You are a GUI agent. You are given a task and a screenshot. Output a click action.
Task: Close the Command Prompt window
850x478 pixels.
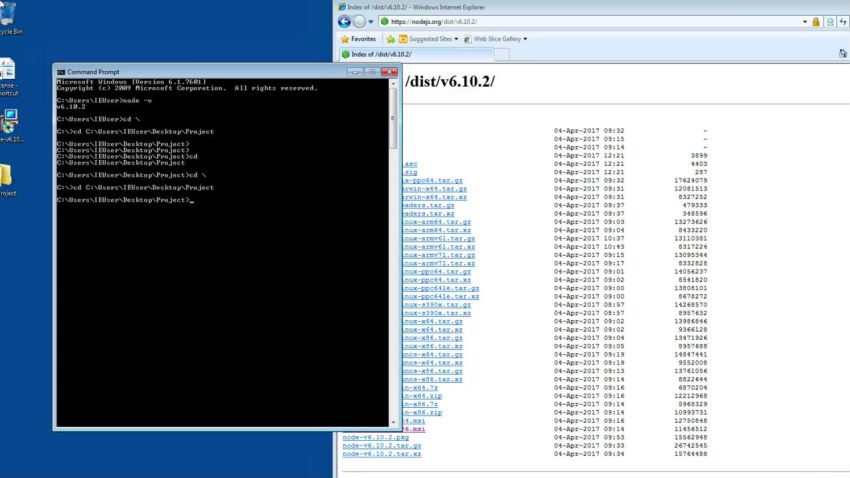[389, 72]
